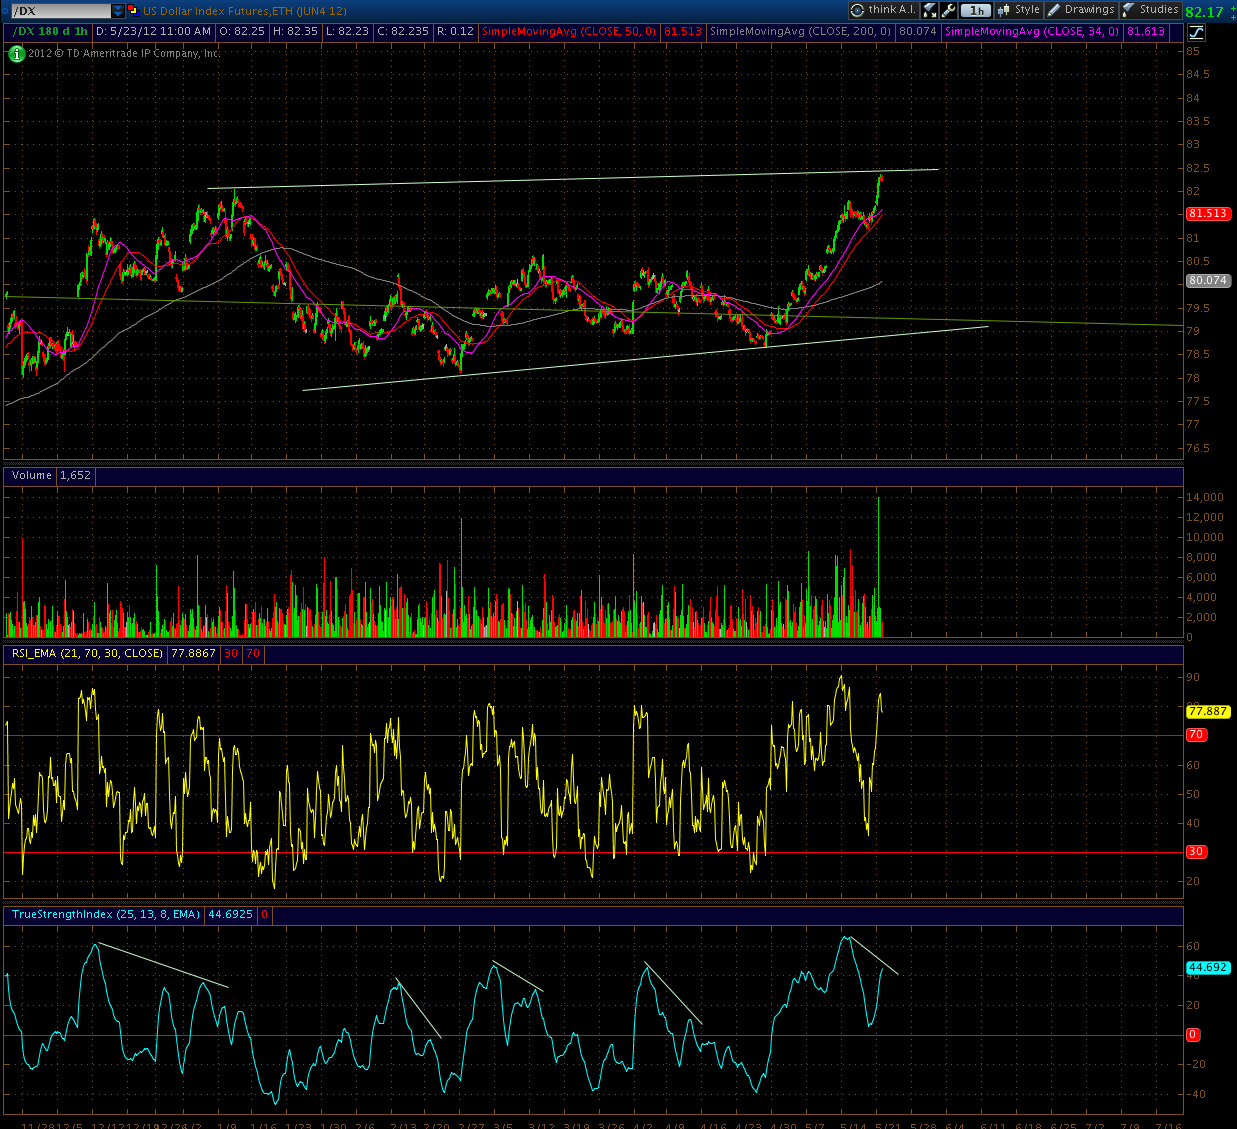Click the red 0 zero-line bubble on TSI axis
Viewport: 1237px width, 1129px height.
(1193, 1035)
